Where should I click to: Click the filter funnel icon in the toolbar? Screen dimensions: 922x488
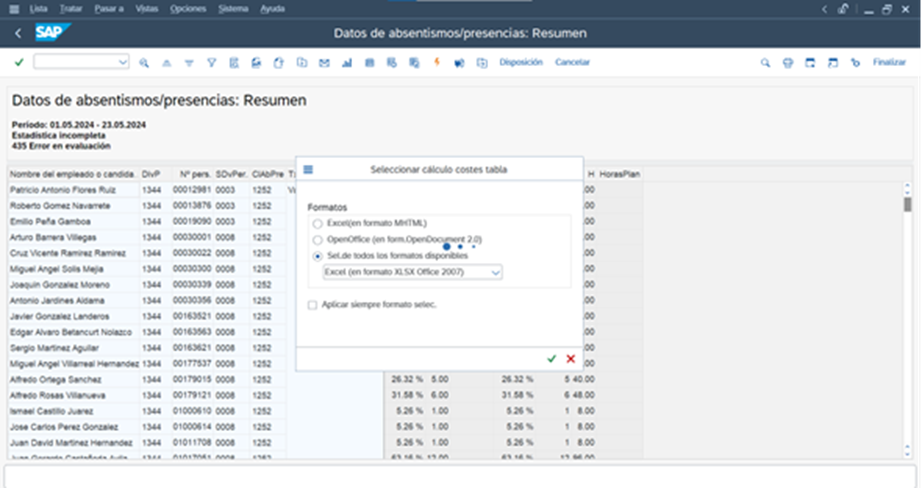pos(211,62)
